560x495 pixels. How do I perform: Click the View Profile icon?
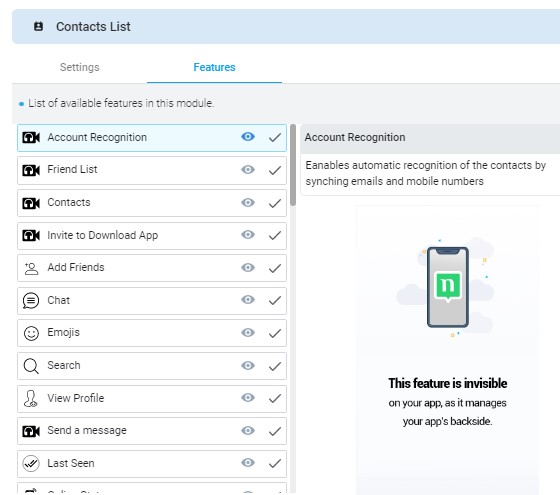[x=31, y=399]
